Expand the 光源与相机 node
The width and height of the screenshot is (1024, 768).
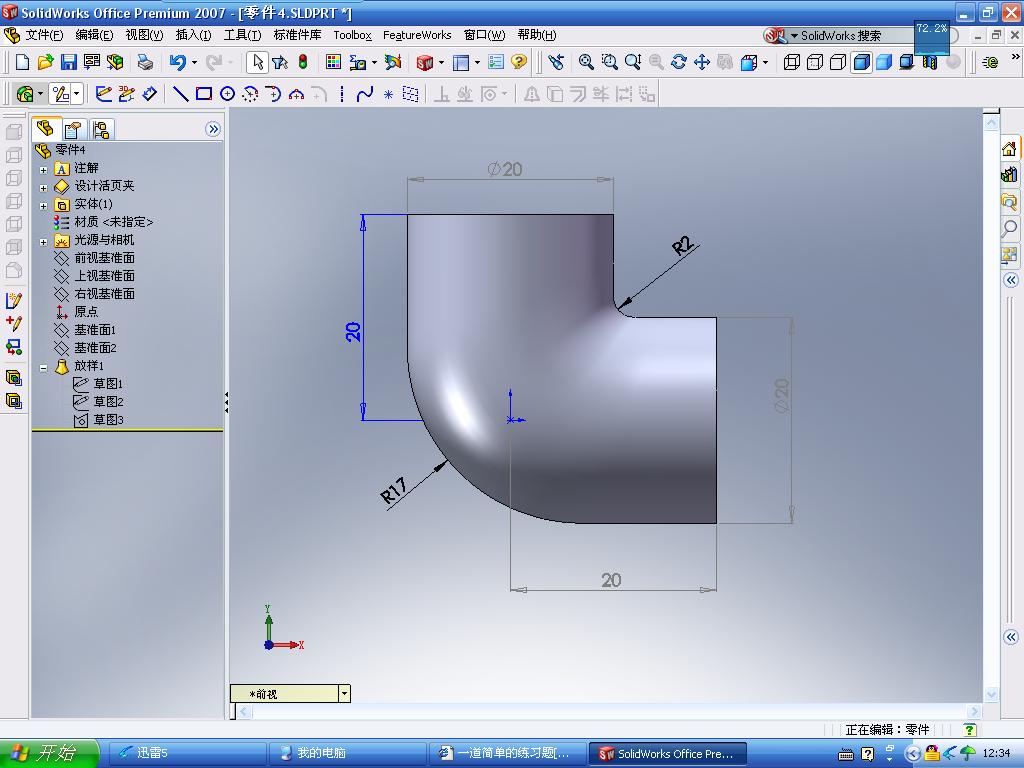[x=43, y=242]
